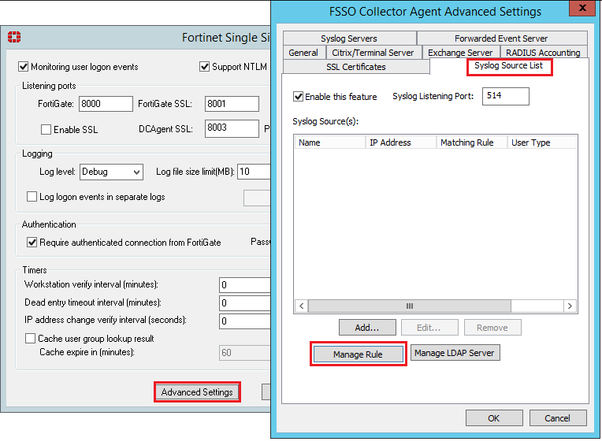Switch to the Syslog Servers tab
Image resolution: width=602 pixels, height=441 pixels.
pyautogui.click(x=349, y=38)
